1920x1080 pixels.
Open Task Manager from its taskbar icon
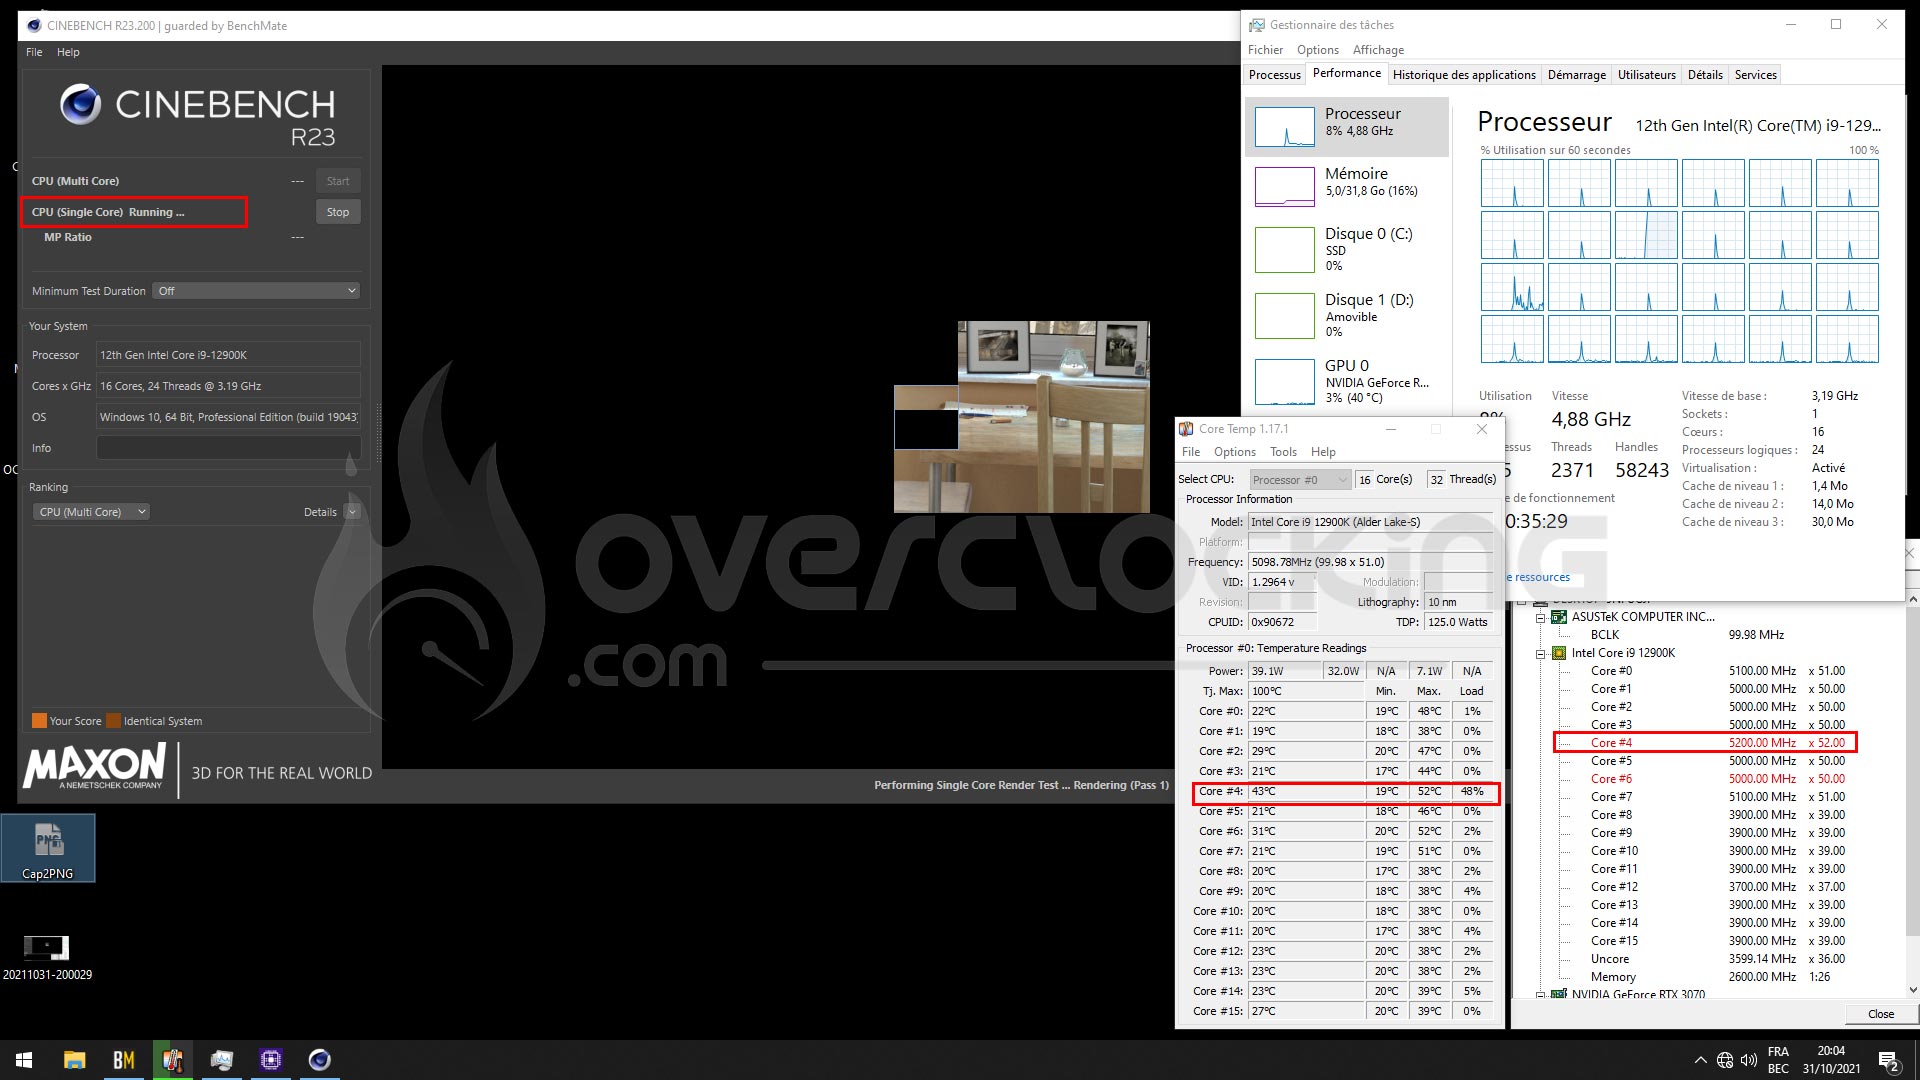click(x=222, y=1060)
